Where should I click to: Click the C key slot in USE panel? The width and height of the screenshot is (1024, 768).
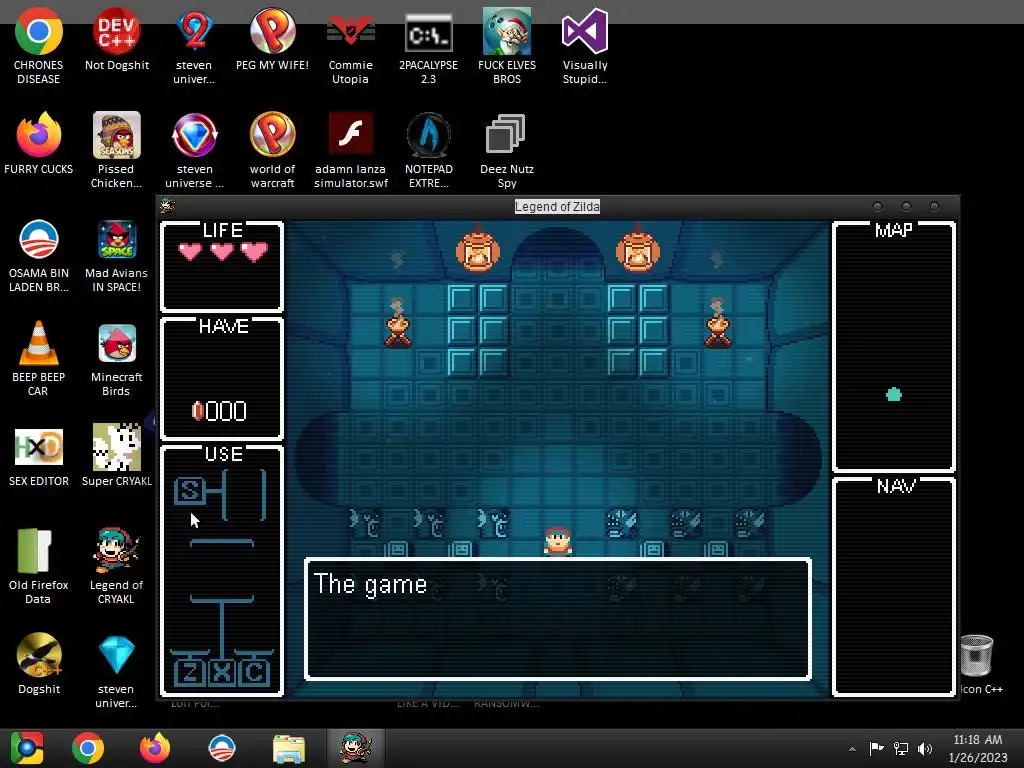pos(254,671)
